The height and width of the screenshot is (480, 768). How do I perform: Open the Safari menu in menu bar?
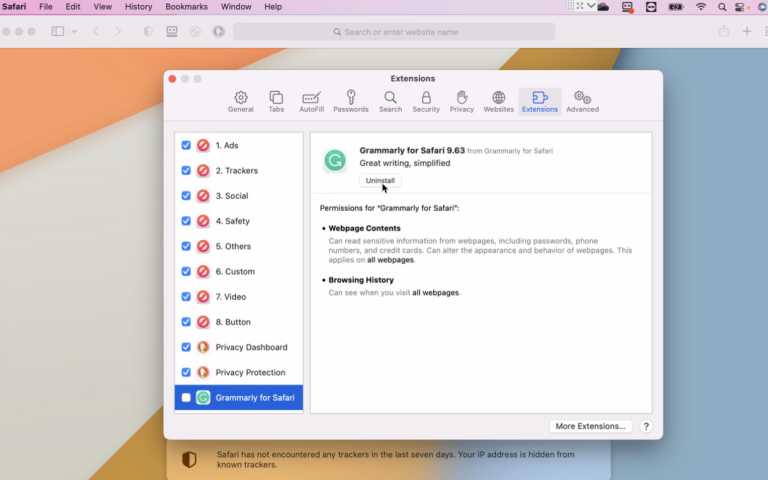click(14, 7)
